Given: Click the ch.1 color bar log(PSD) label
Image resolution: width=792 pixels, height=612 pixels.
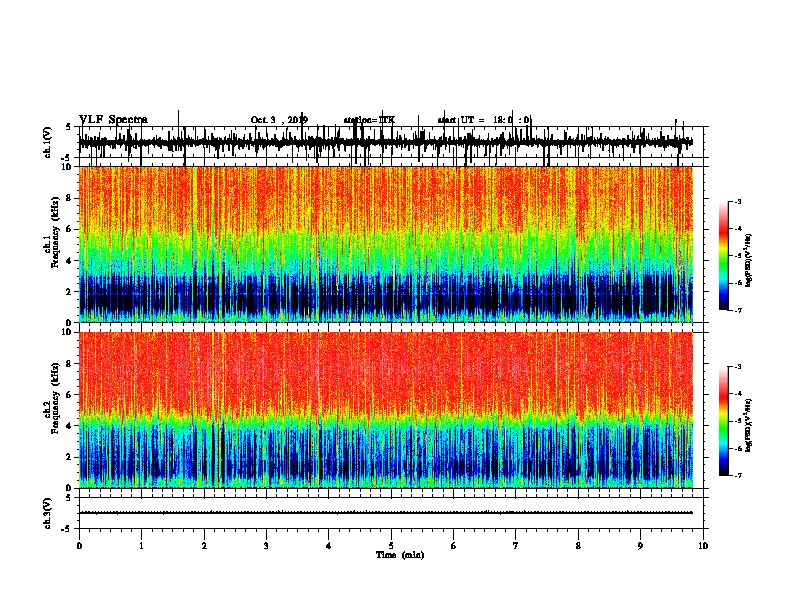Looking at the screenshot, I should tap(749, 261).
